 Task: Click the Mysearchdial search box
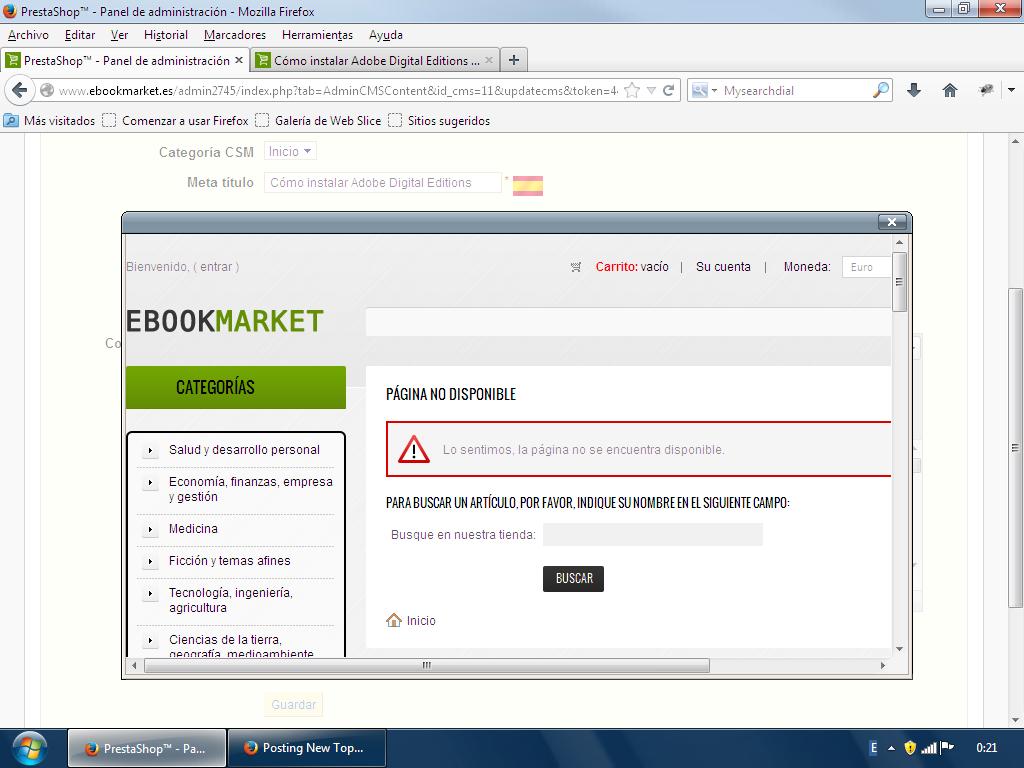[795, 90]
